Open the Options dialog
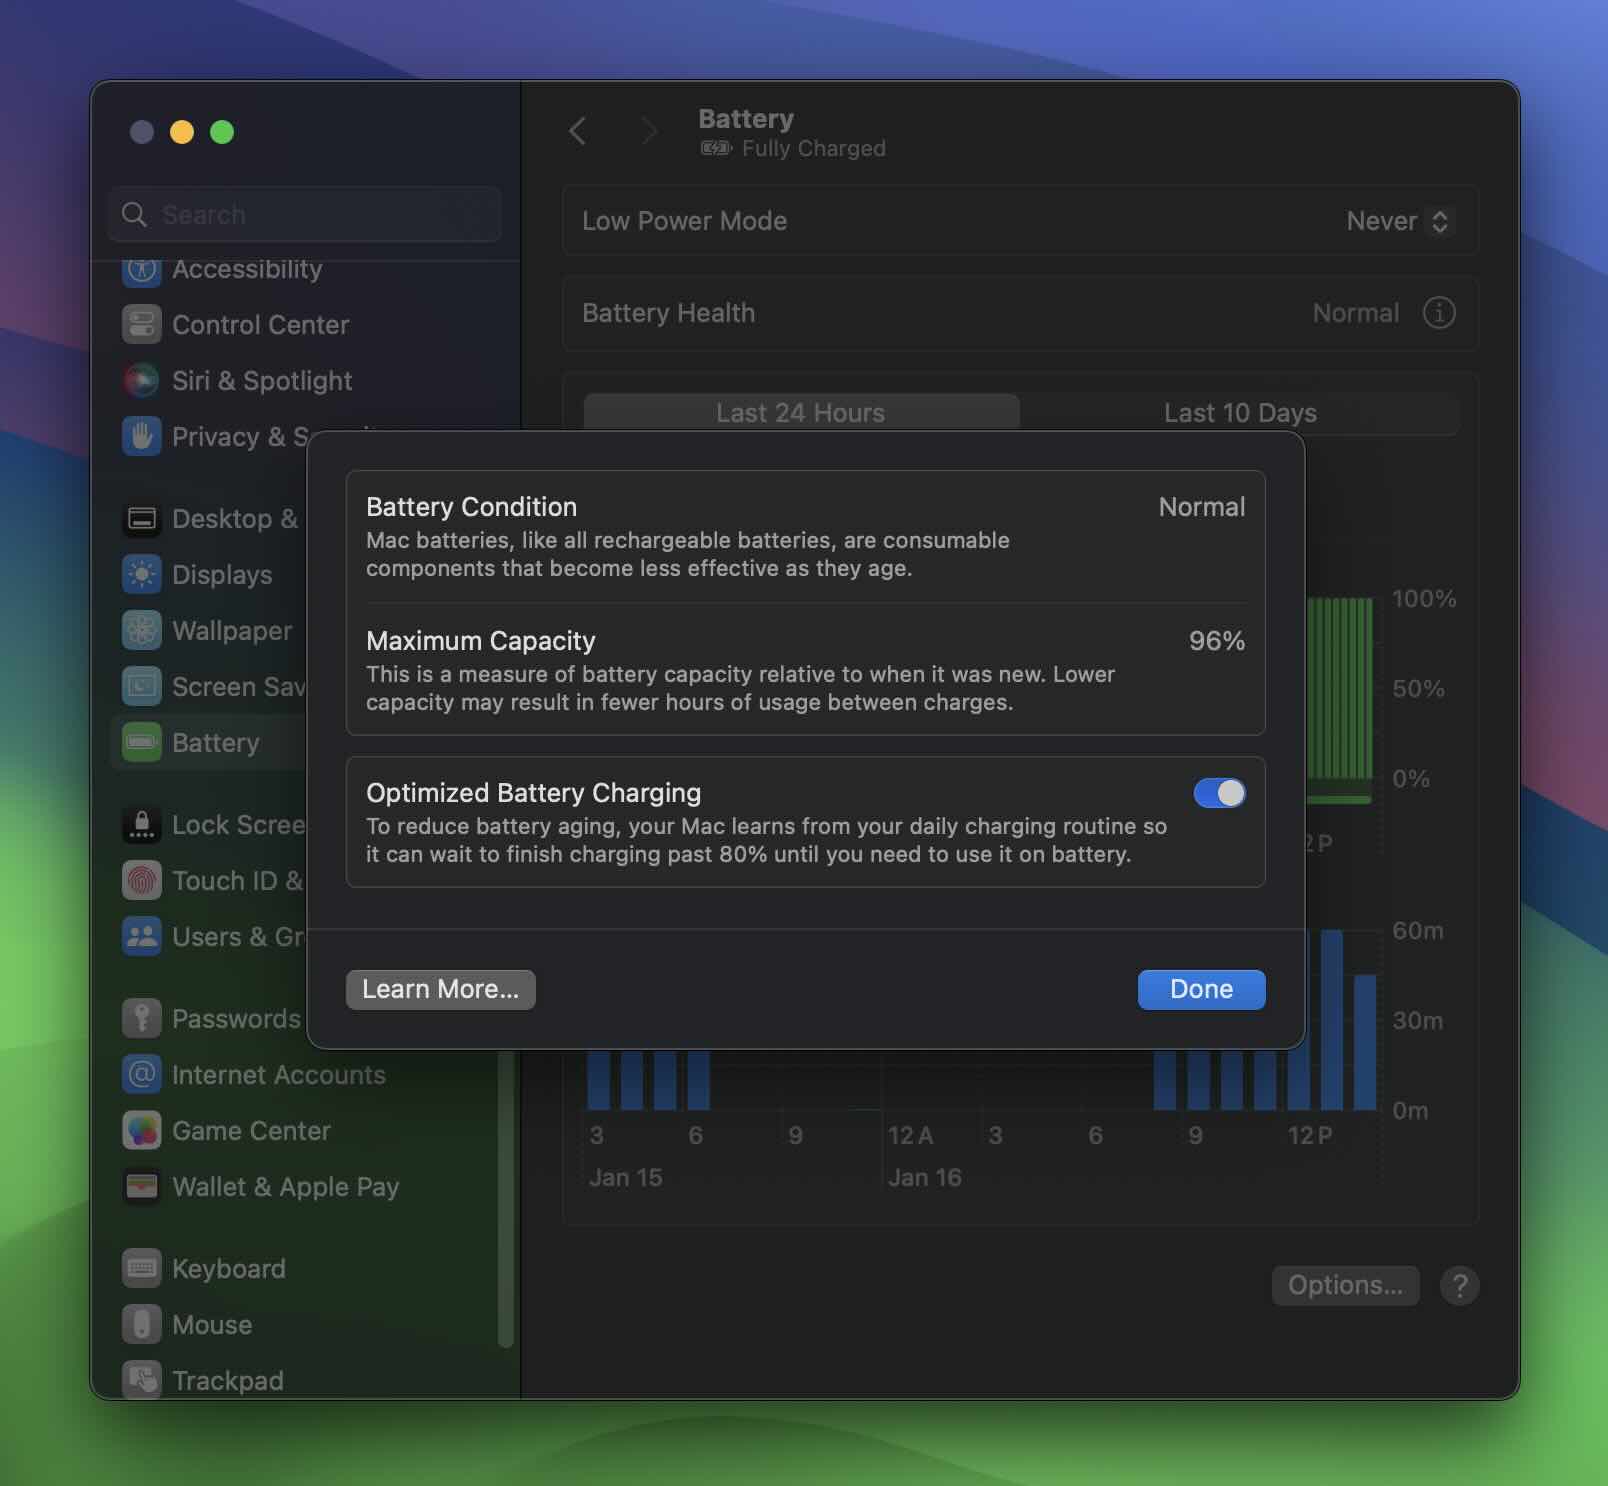The width and height of the screenshot is (1608, 1486). pyautogui.click(x=1344, y=1285)
